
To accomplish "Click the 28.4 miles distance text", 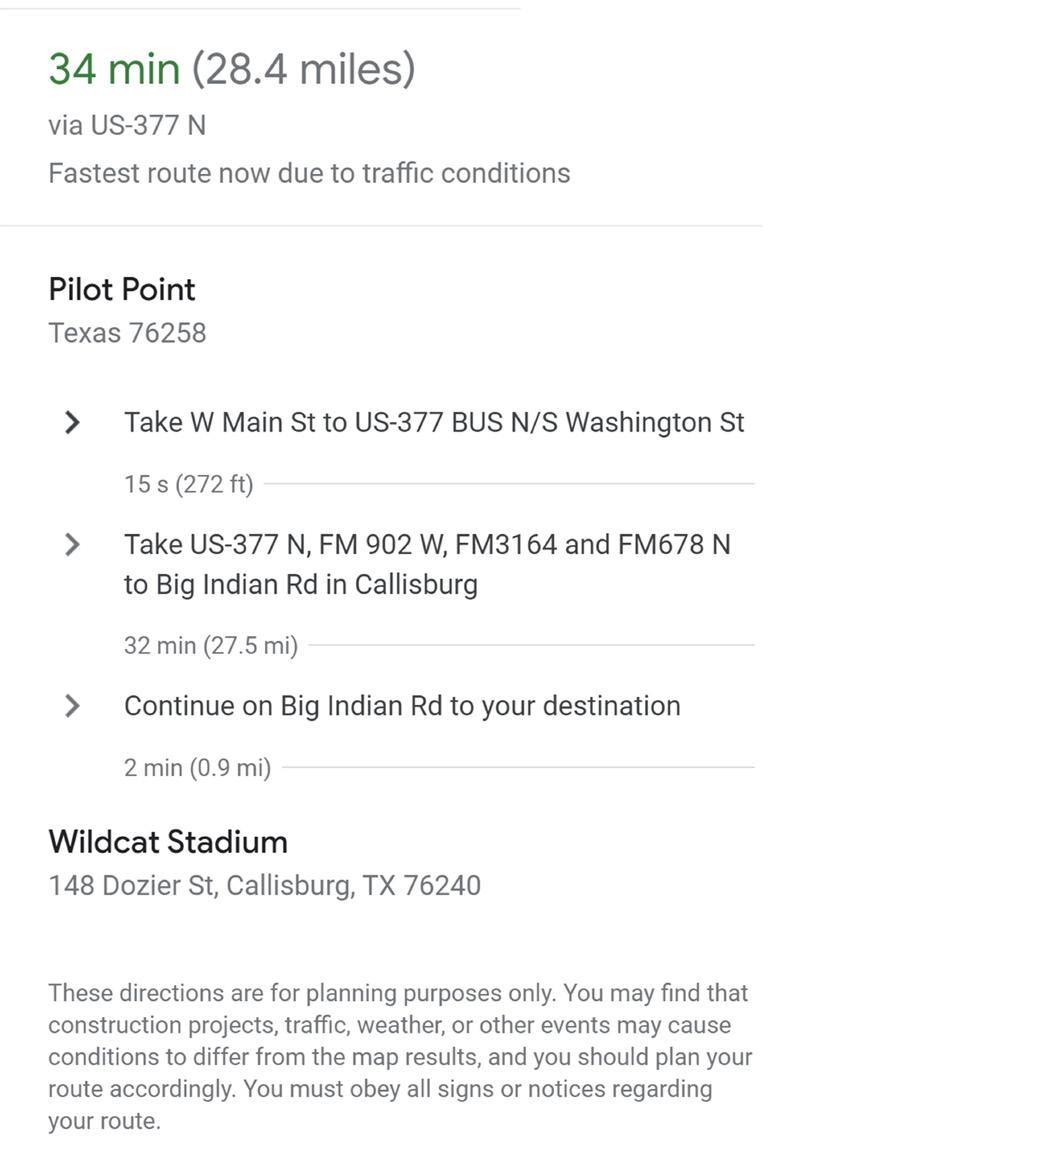I will pyautogui.click(x=304, y=69).
